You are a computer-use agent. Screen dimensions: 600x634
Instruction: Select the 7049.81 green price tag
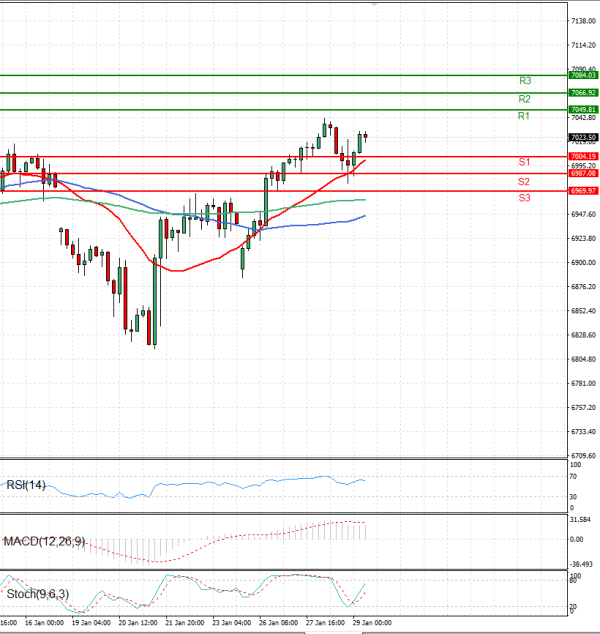pyautogui.click(x=582, y=109)
